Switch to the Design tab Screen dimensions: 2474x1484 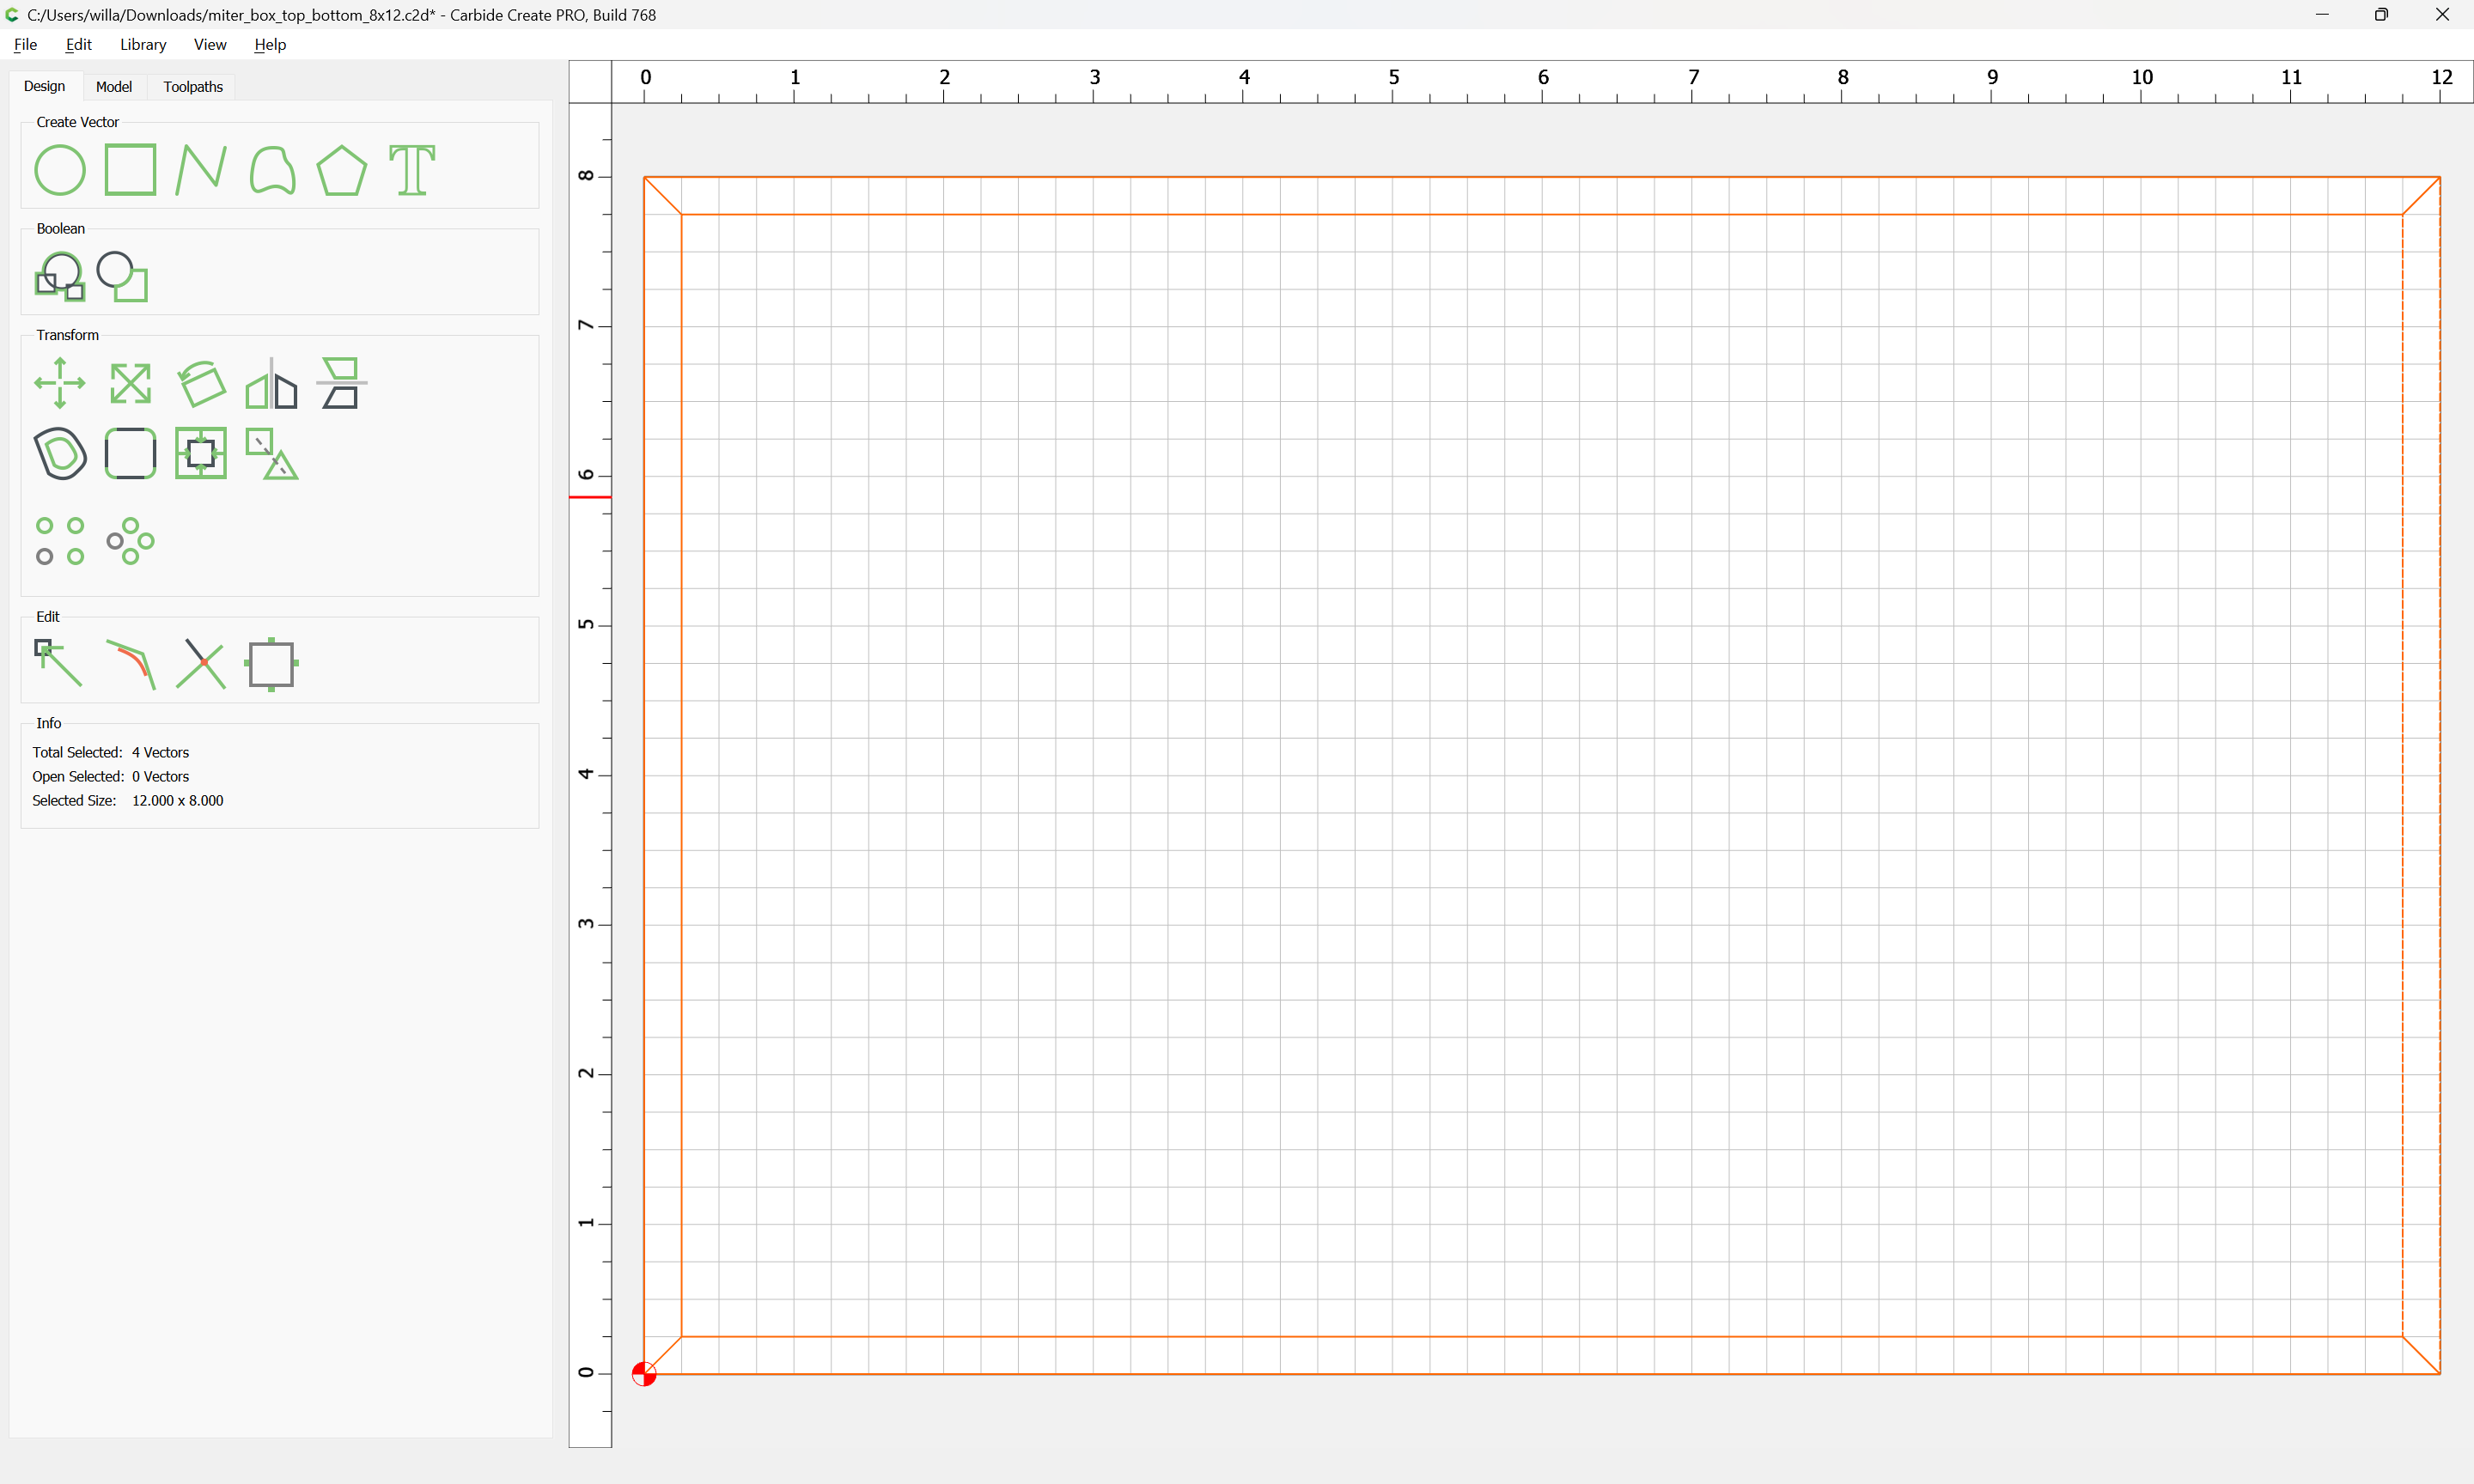44,86
